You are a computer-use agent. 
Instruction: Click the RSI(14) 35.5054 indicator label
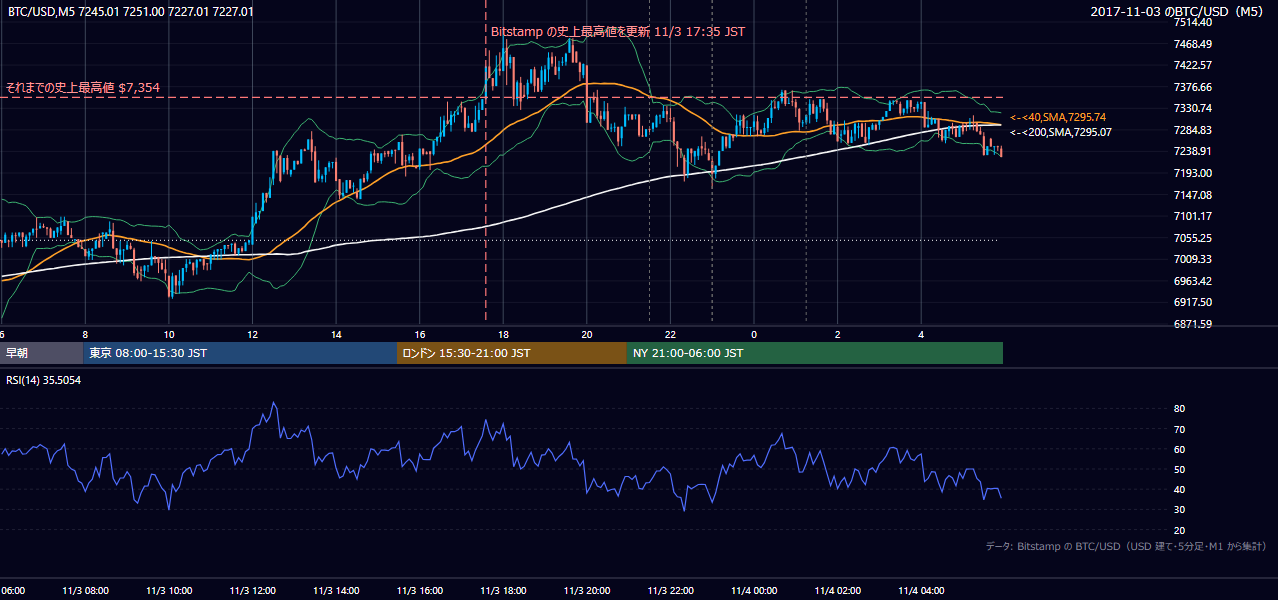pos(44,380)
